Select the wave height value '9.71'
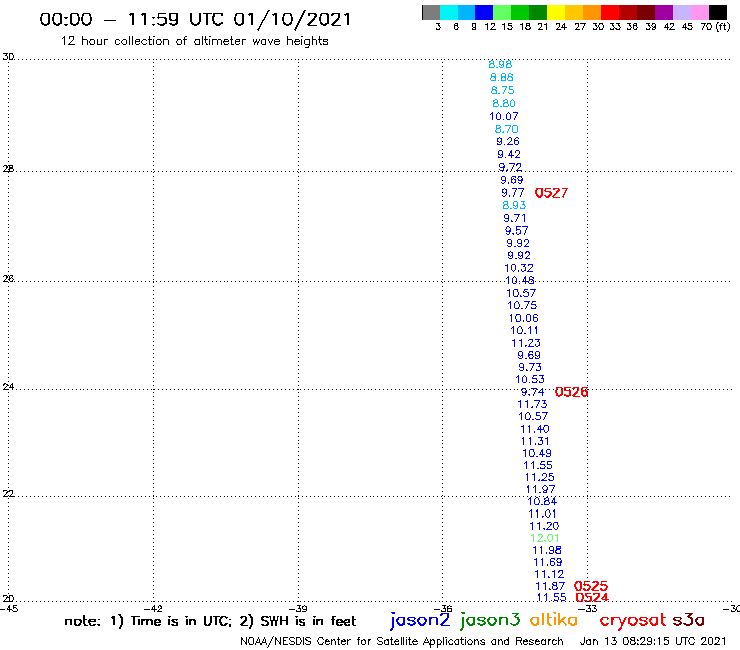The width and height of the screenshot is (740, 650). pyautogui.click(x=515, y=219)
